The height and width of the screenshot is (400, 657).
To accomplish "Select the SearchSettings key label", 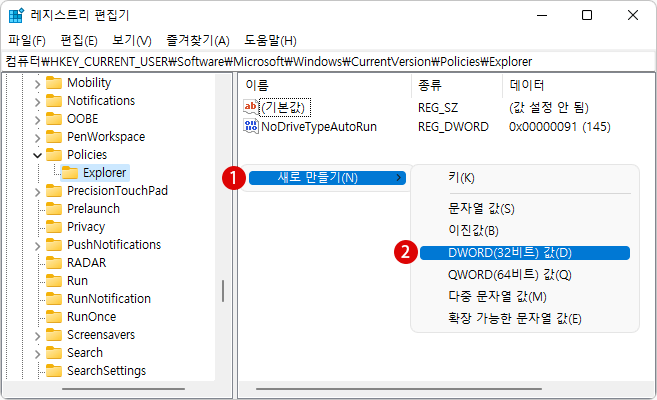I will pos(106,371).
